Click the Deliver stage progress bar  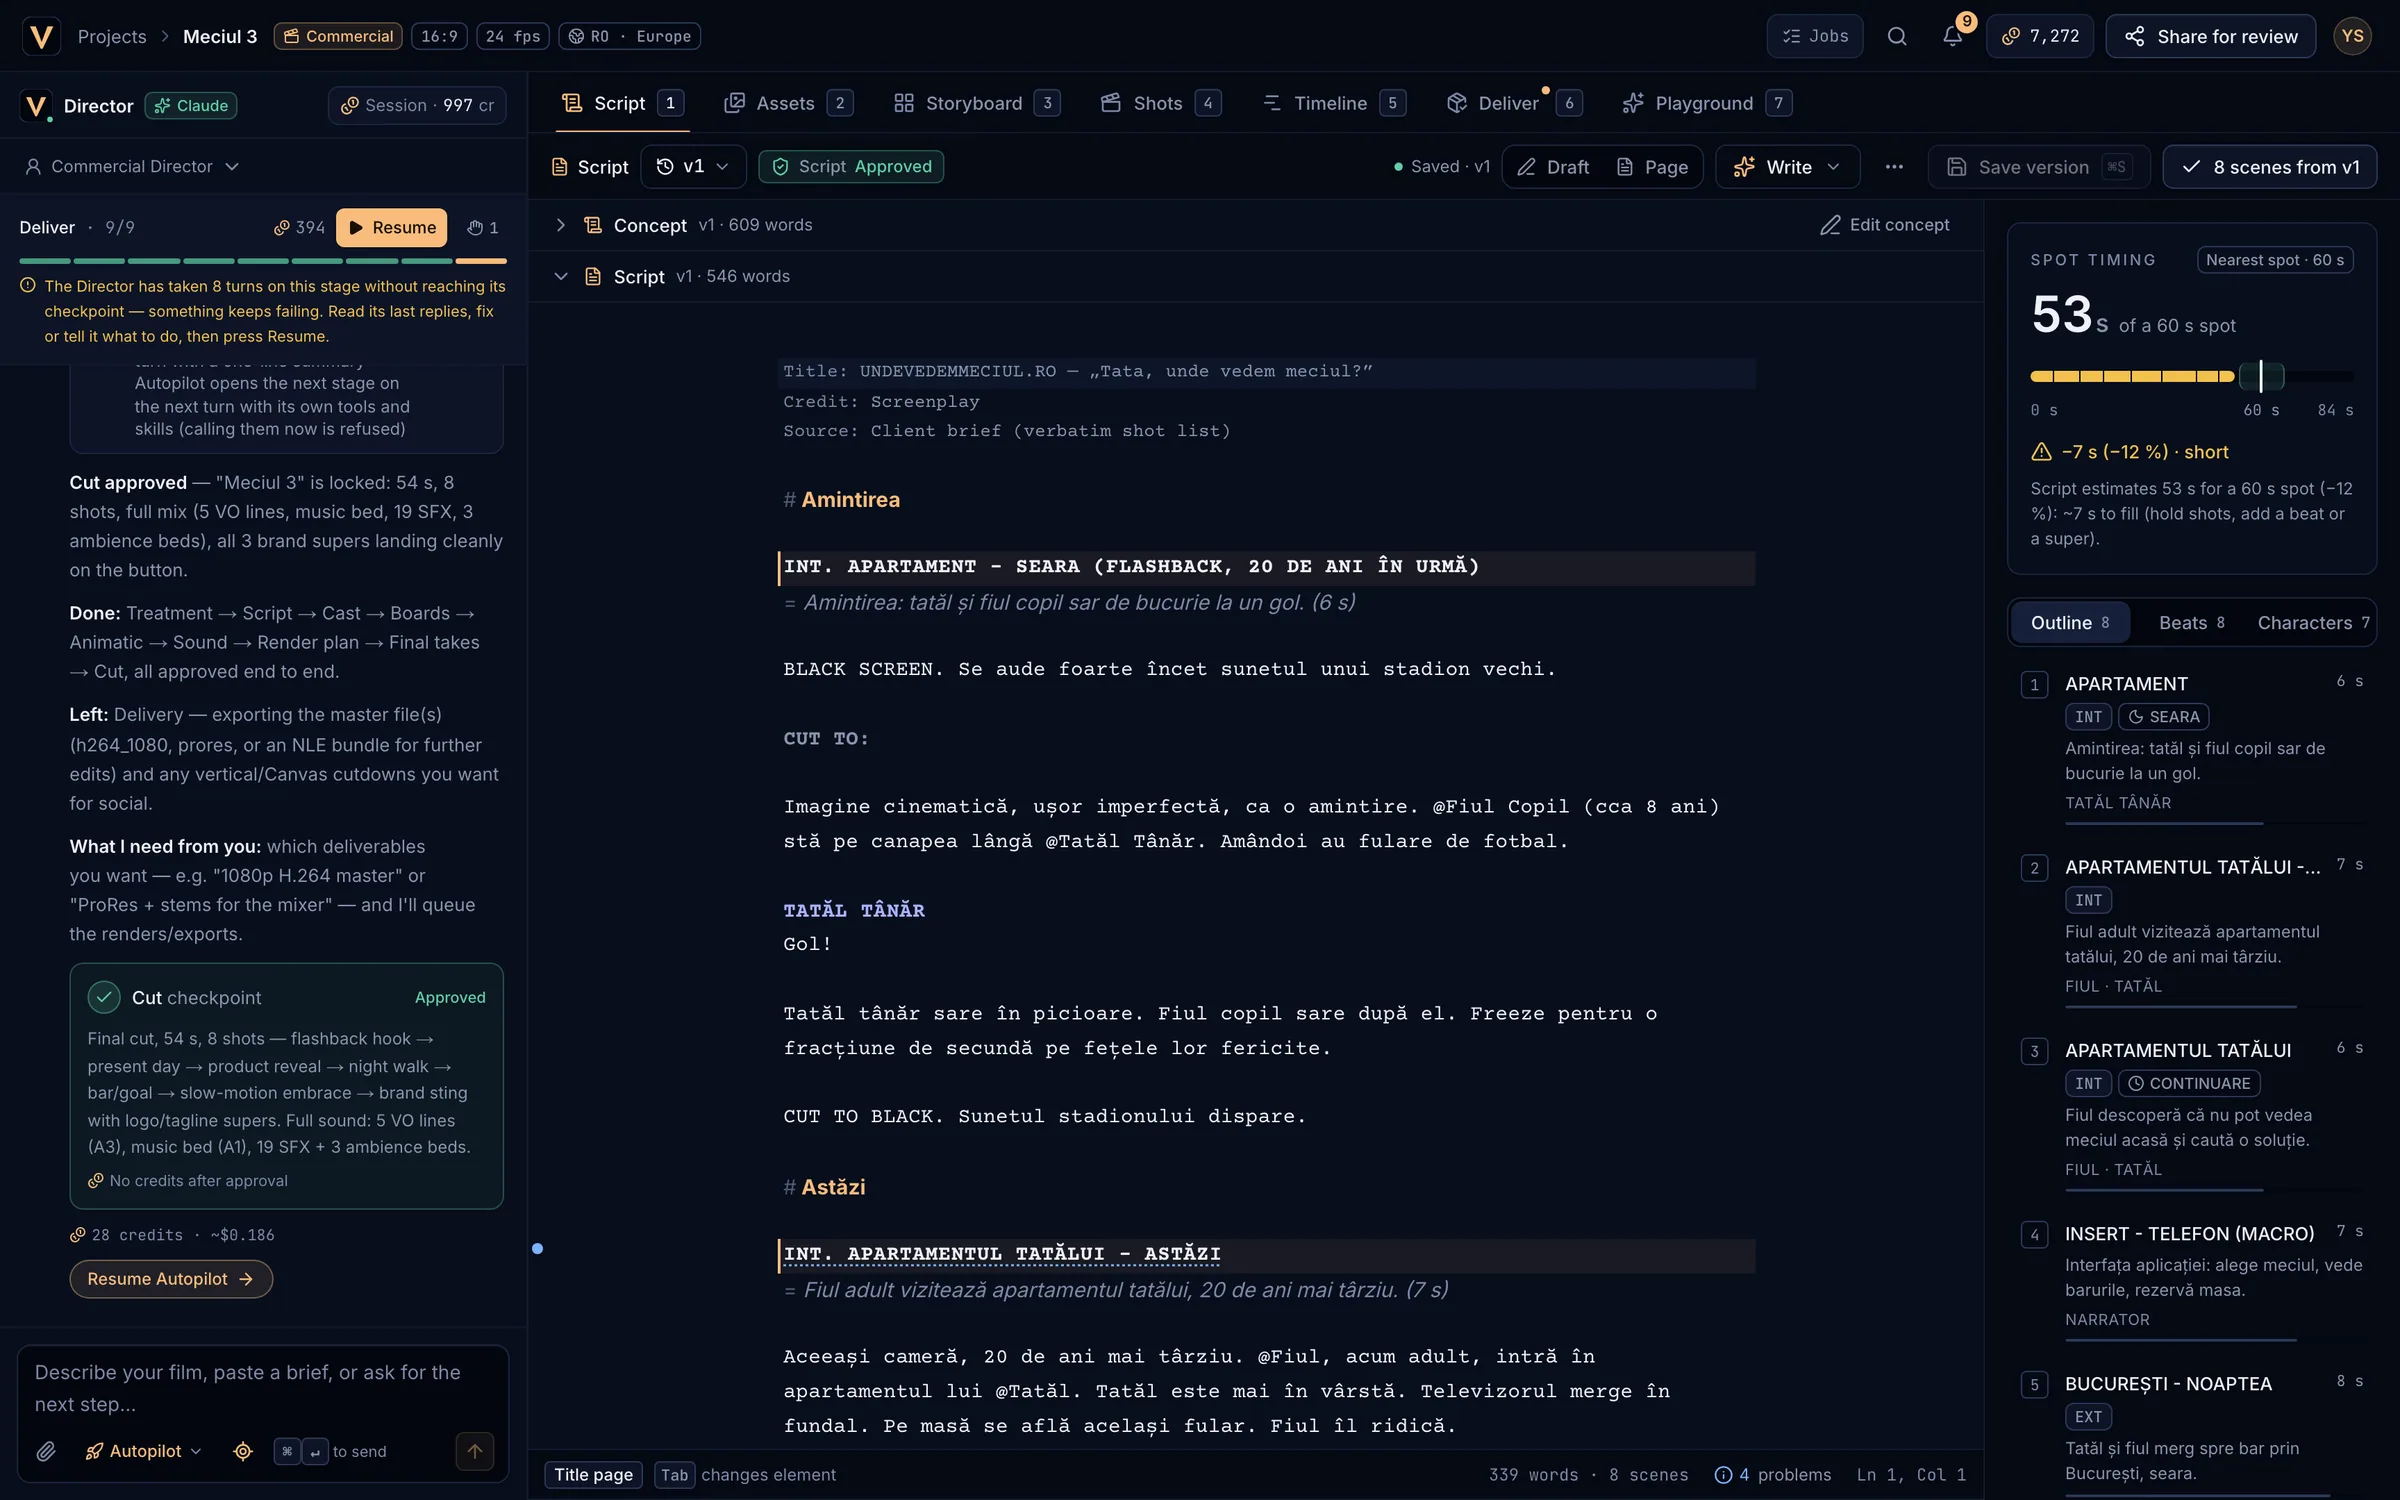click(263, 261)
